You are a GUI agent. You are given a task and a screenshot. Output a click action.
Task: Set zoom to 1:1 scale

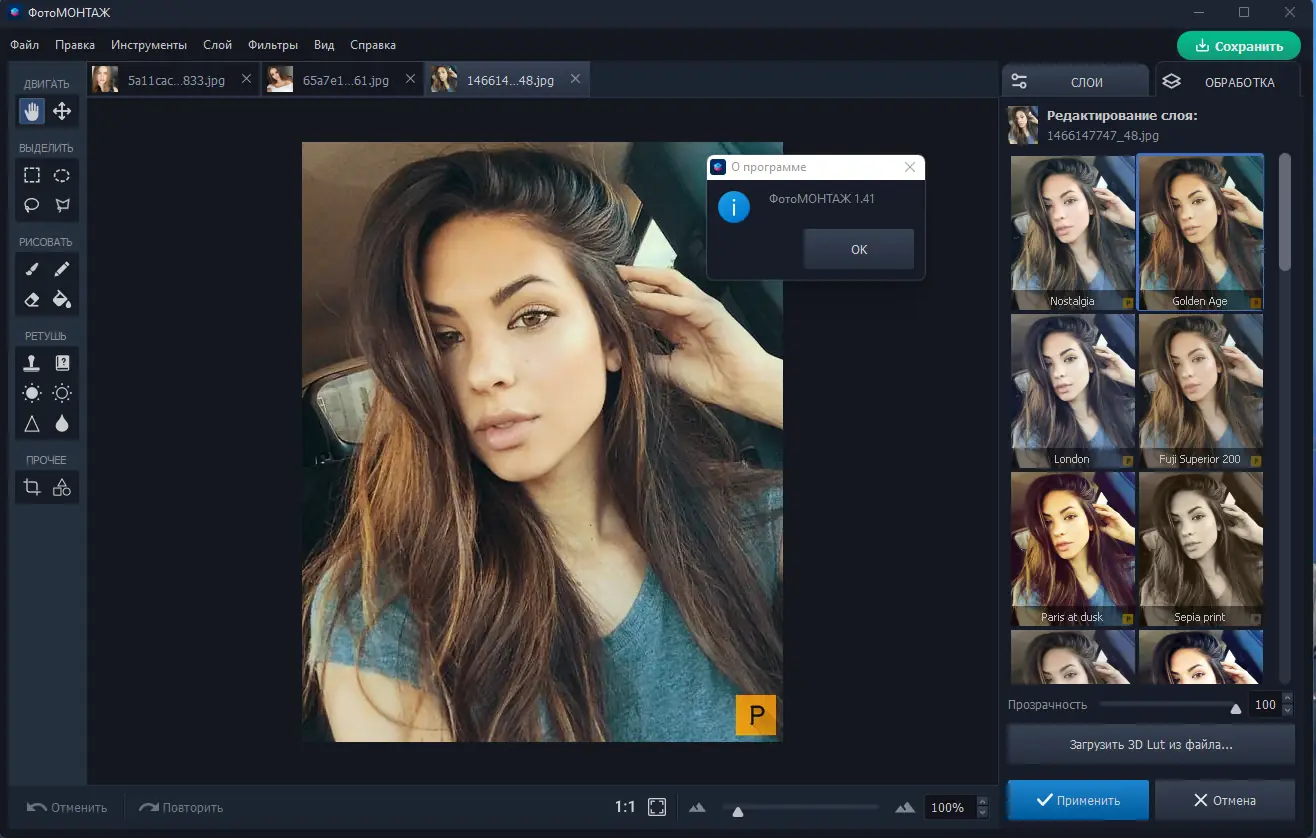pos(625,807)
